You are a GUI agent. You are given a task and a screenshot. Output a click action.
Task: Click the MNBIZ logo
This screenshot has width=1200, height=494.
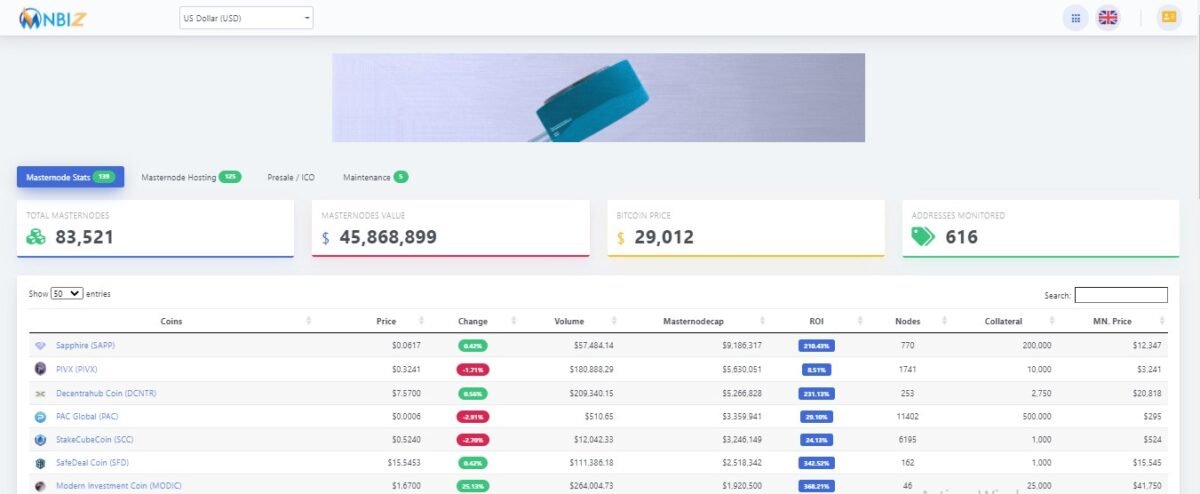pos(52,18)
